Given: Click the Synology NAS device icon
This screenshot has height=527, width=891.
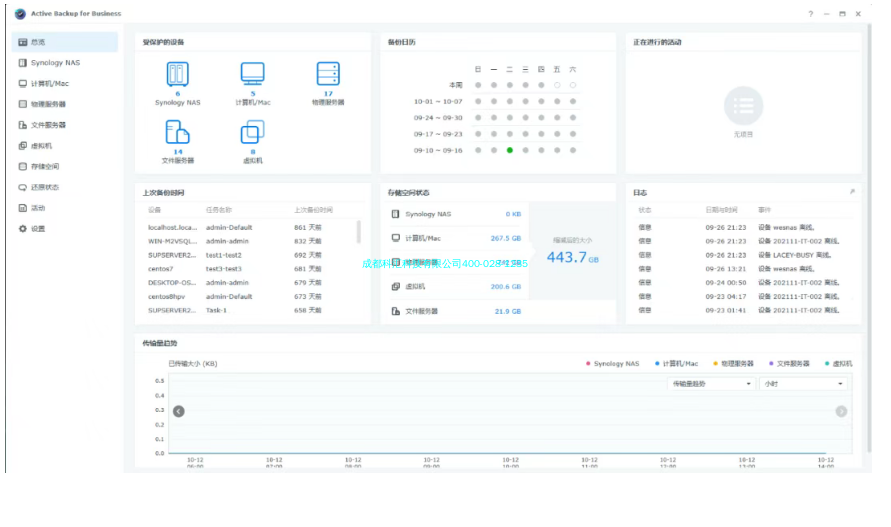Looking at the screenshot, I should (x=177, y=74).
